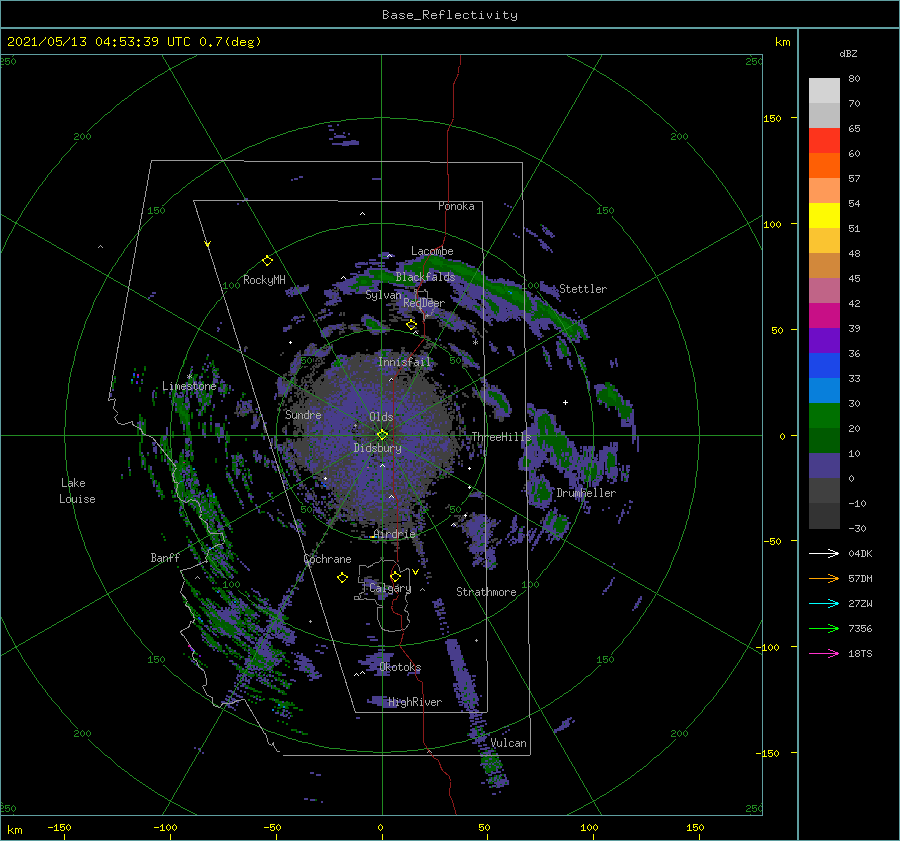Click the Drumheller label
The height and width of the screenshot is (841, 900).
[x=586, y=493]
